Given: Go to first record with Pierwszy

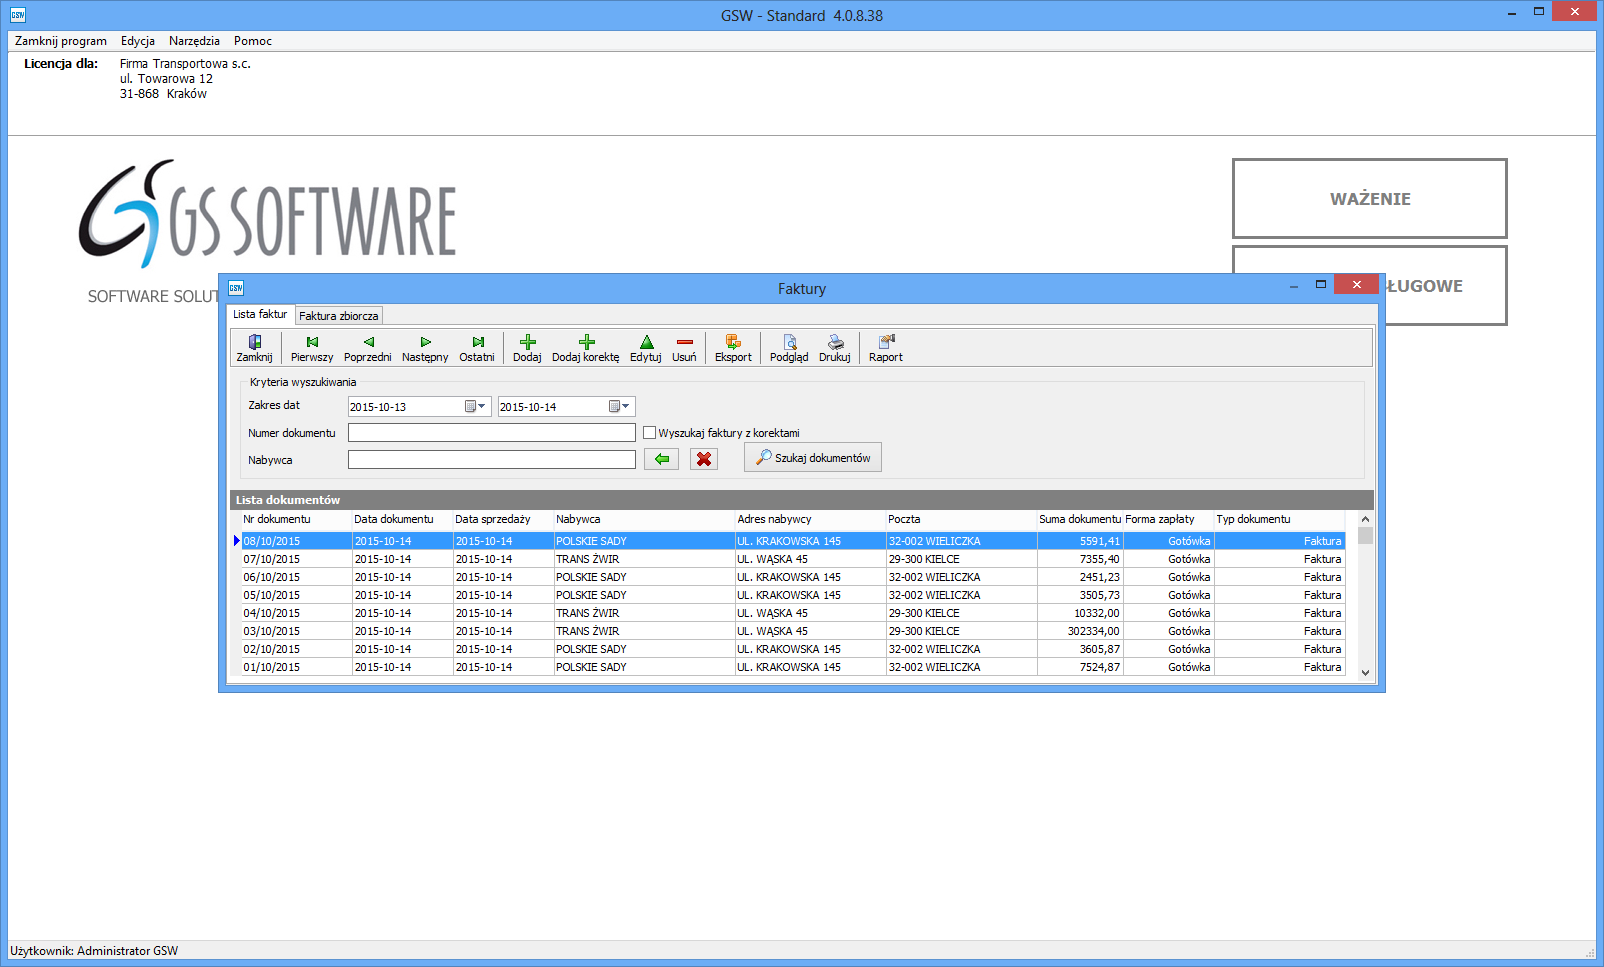Looking at the screenshot, I should [x=312, y=348].
